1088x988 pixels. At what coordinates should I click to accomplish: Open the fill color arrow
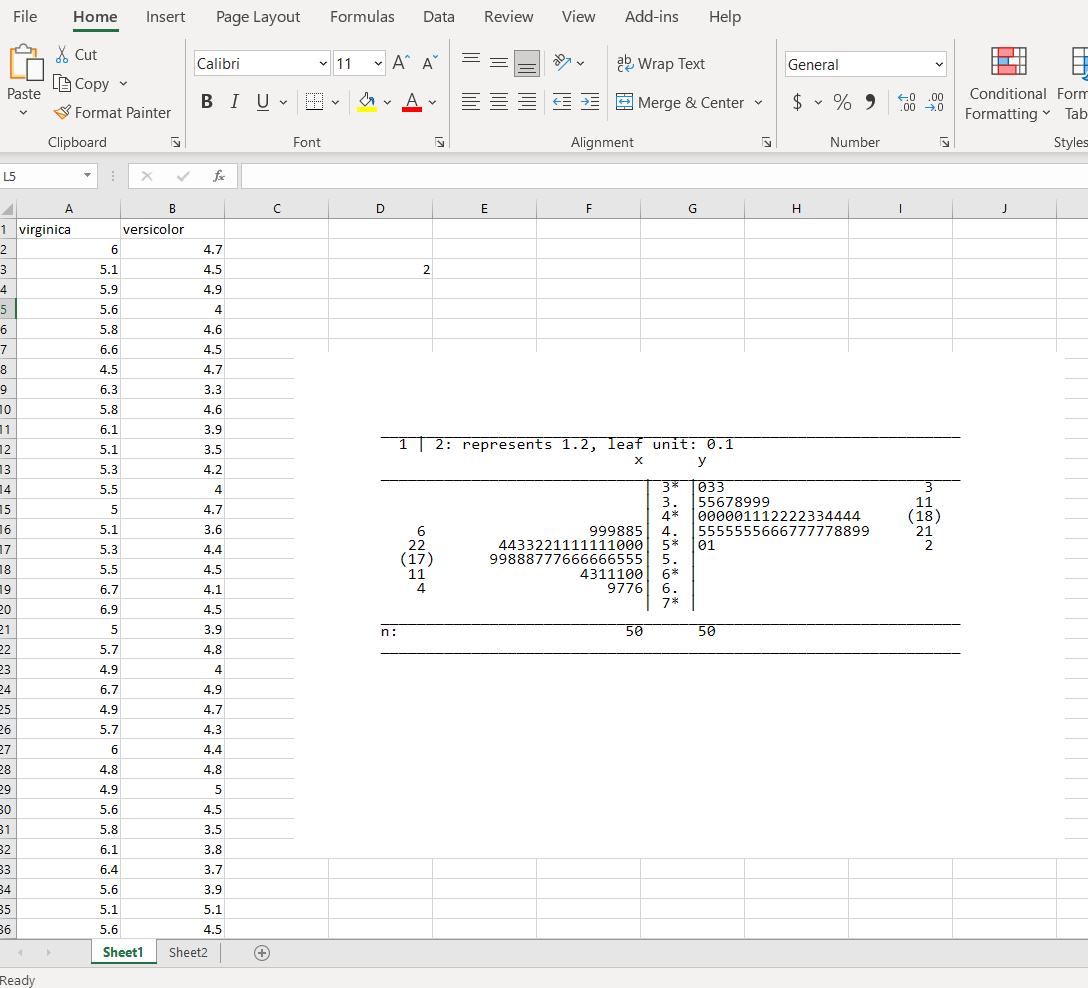point(387,102)
